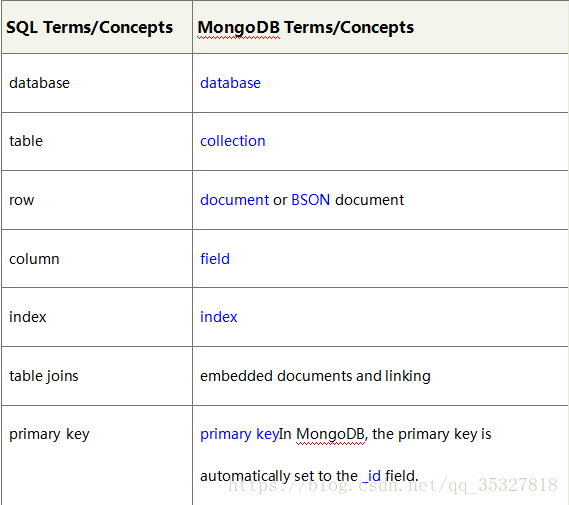Open the blue database link
Viewport: 569px width, 505px height.
pos(230,83)
